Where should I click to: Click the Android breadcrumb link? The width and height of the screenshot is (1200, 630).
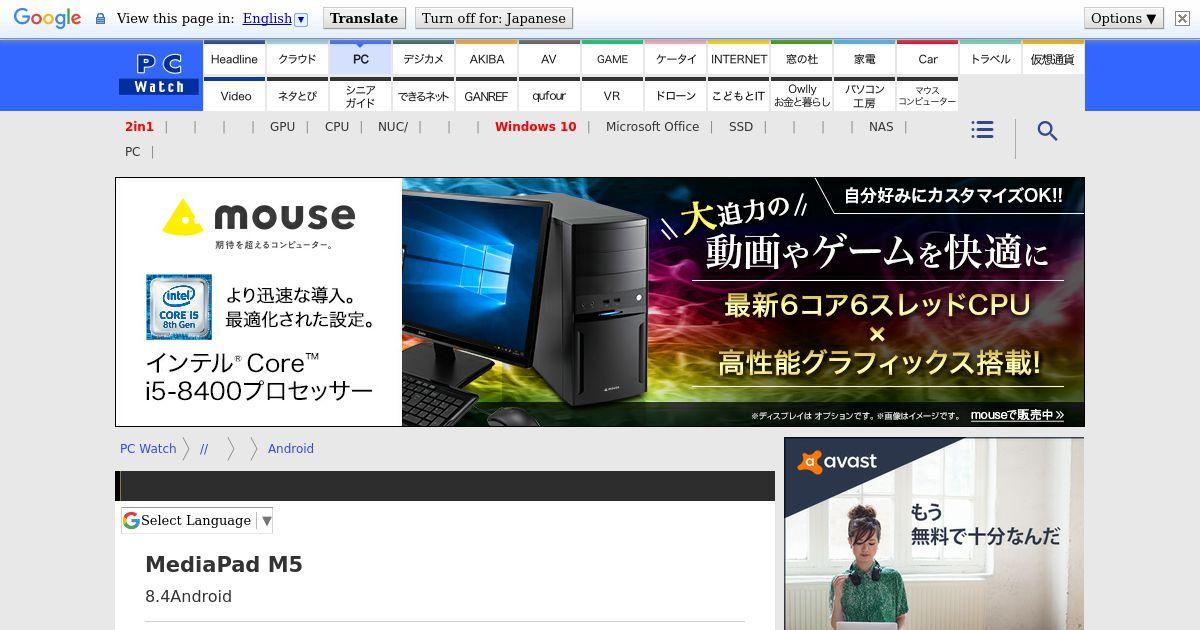[x=291, y=449]
